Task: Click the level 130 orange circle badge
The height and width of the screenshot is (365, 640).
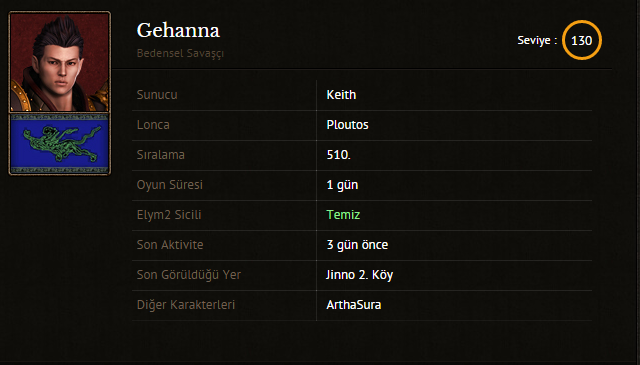Action: tap(582, 40)
